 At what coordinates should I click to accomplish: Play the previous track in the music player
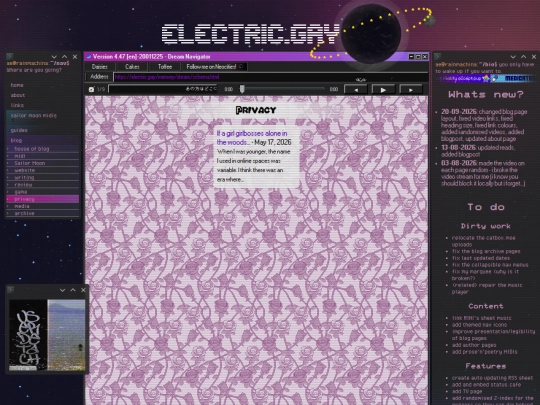tap(356, 90)
